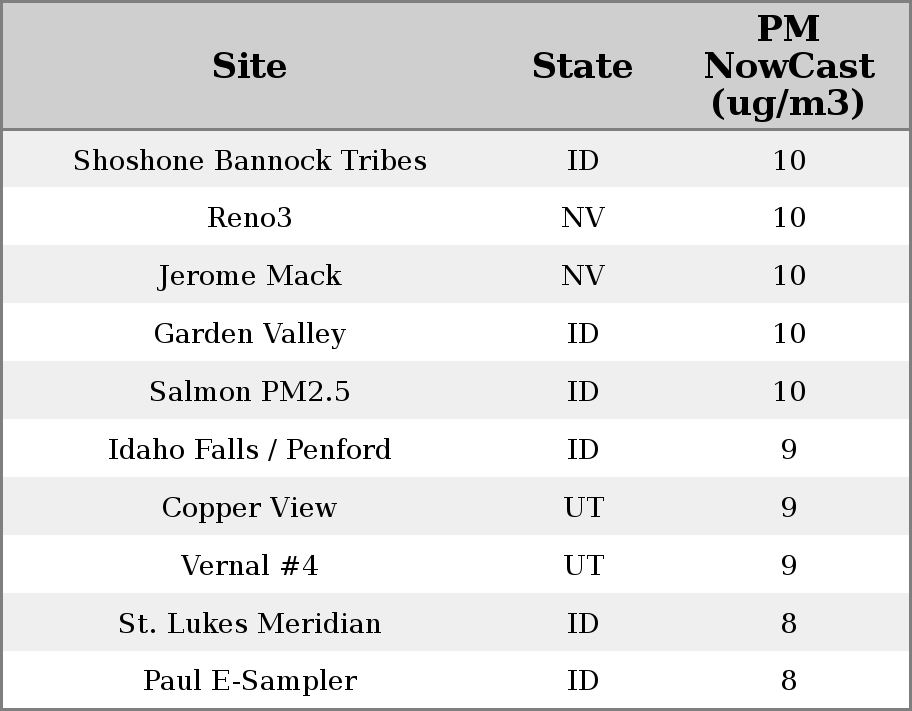Open the Garden Valley site entry
The height and width of the screenshot is (711, 912).
click(x=249, y=334)
